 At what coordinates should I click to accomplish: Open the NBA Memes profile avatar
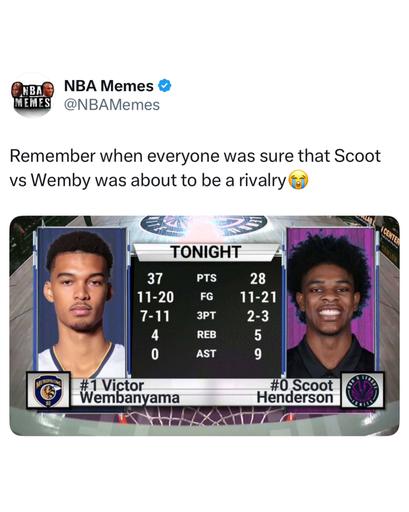tap(32, 95)
